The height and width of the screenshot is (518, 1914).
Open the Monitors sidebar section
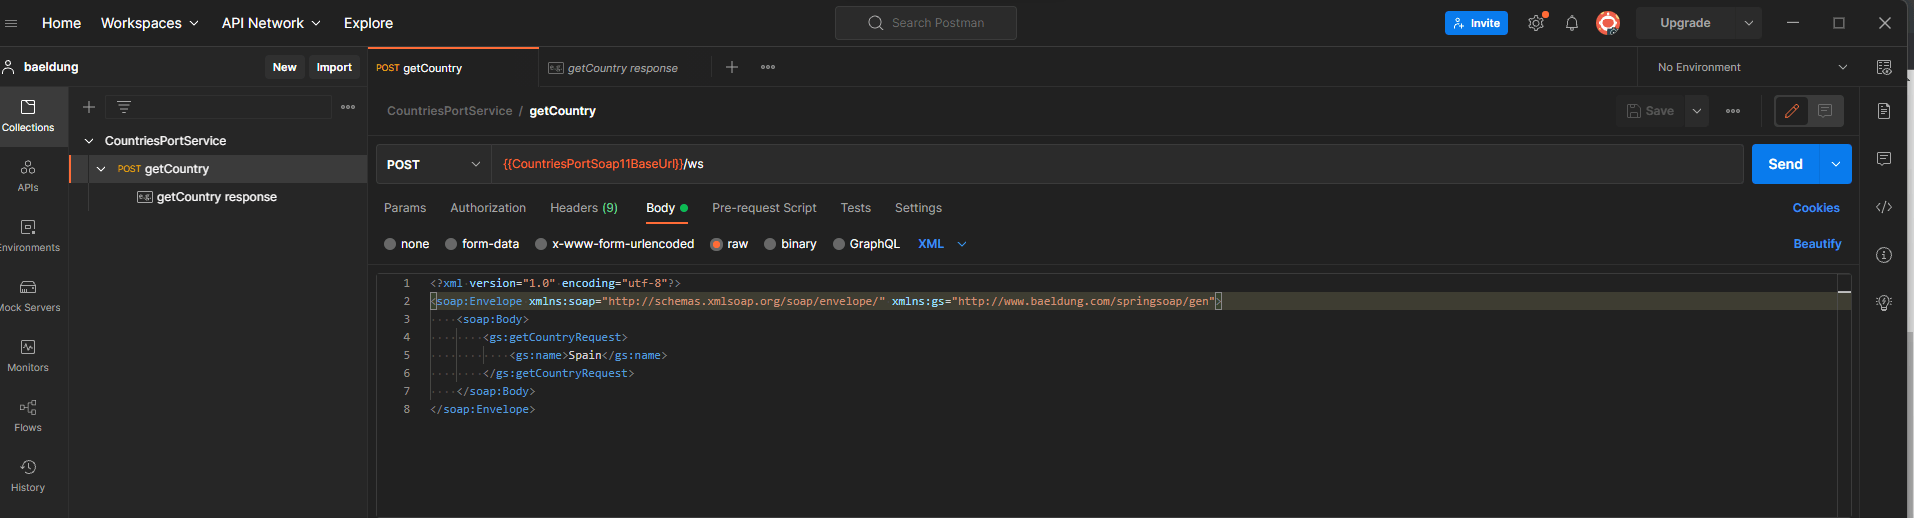pos(28,355)
